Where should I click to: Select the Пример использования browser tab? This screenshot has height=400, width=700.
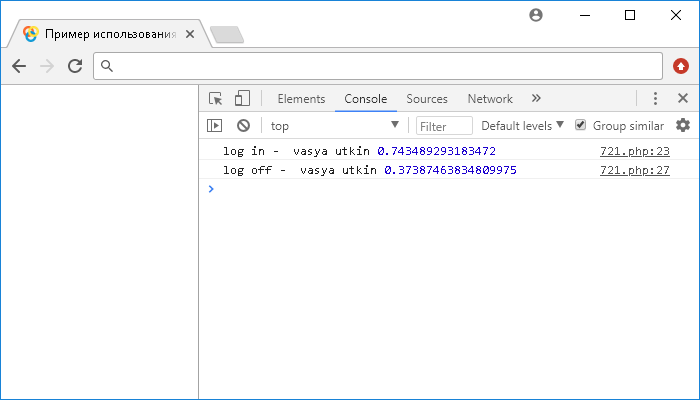[109, 34]
